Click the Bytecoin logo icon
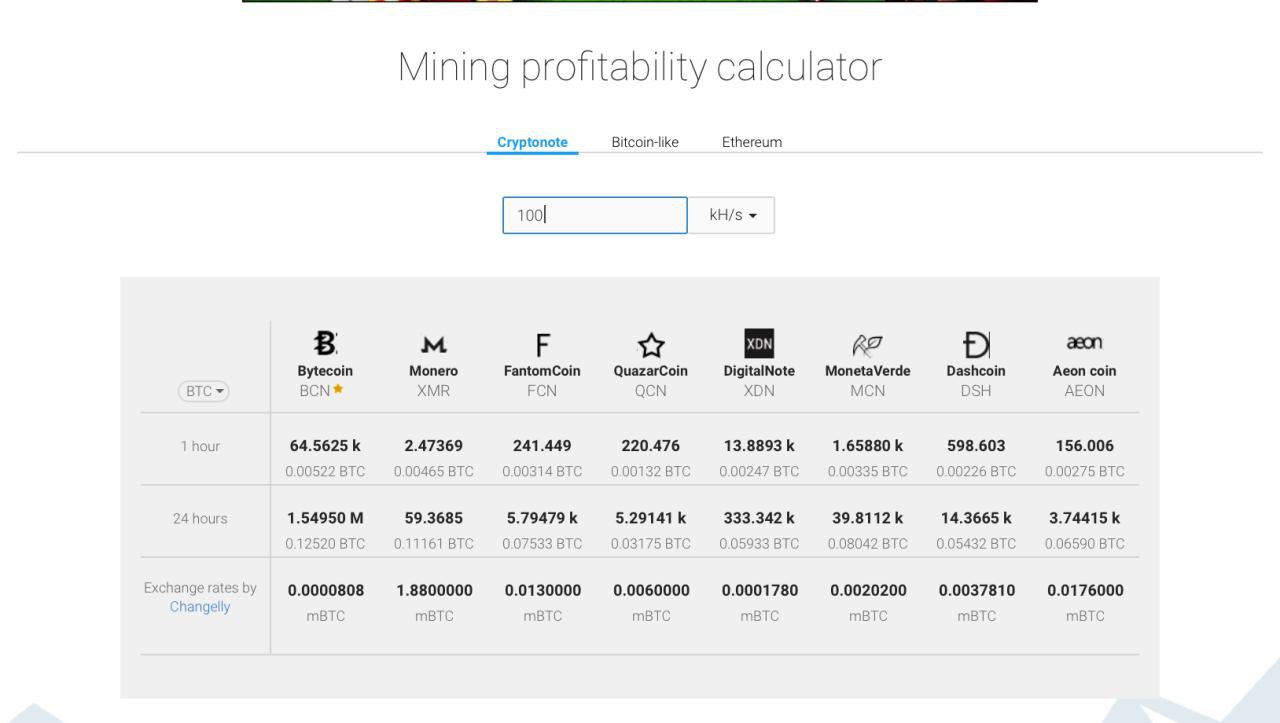This screenshot has height=723, width=1280. (x=326, y=344)
